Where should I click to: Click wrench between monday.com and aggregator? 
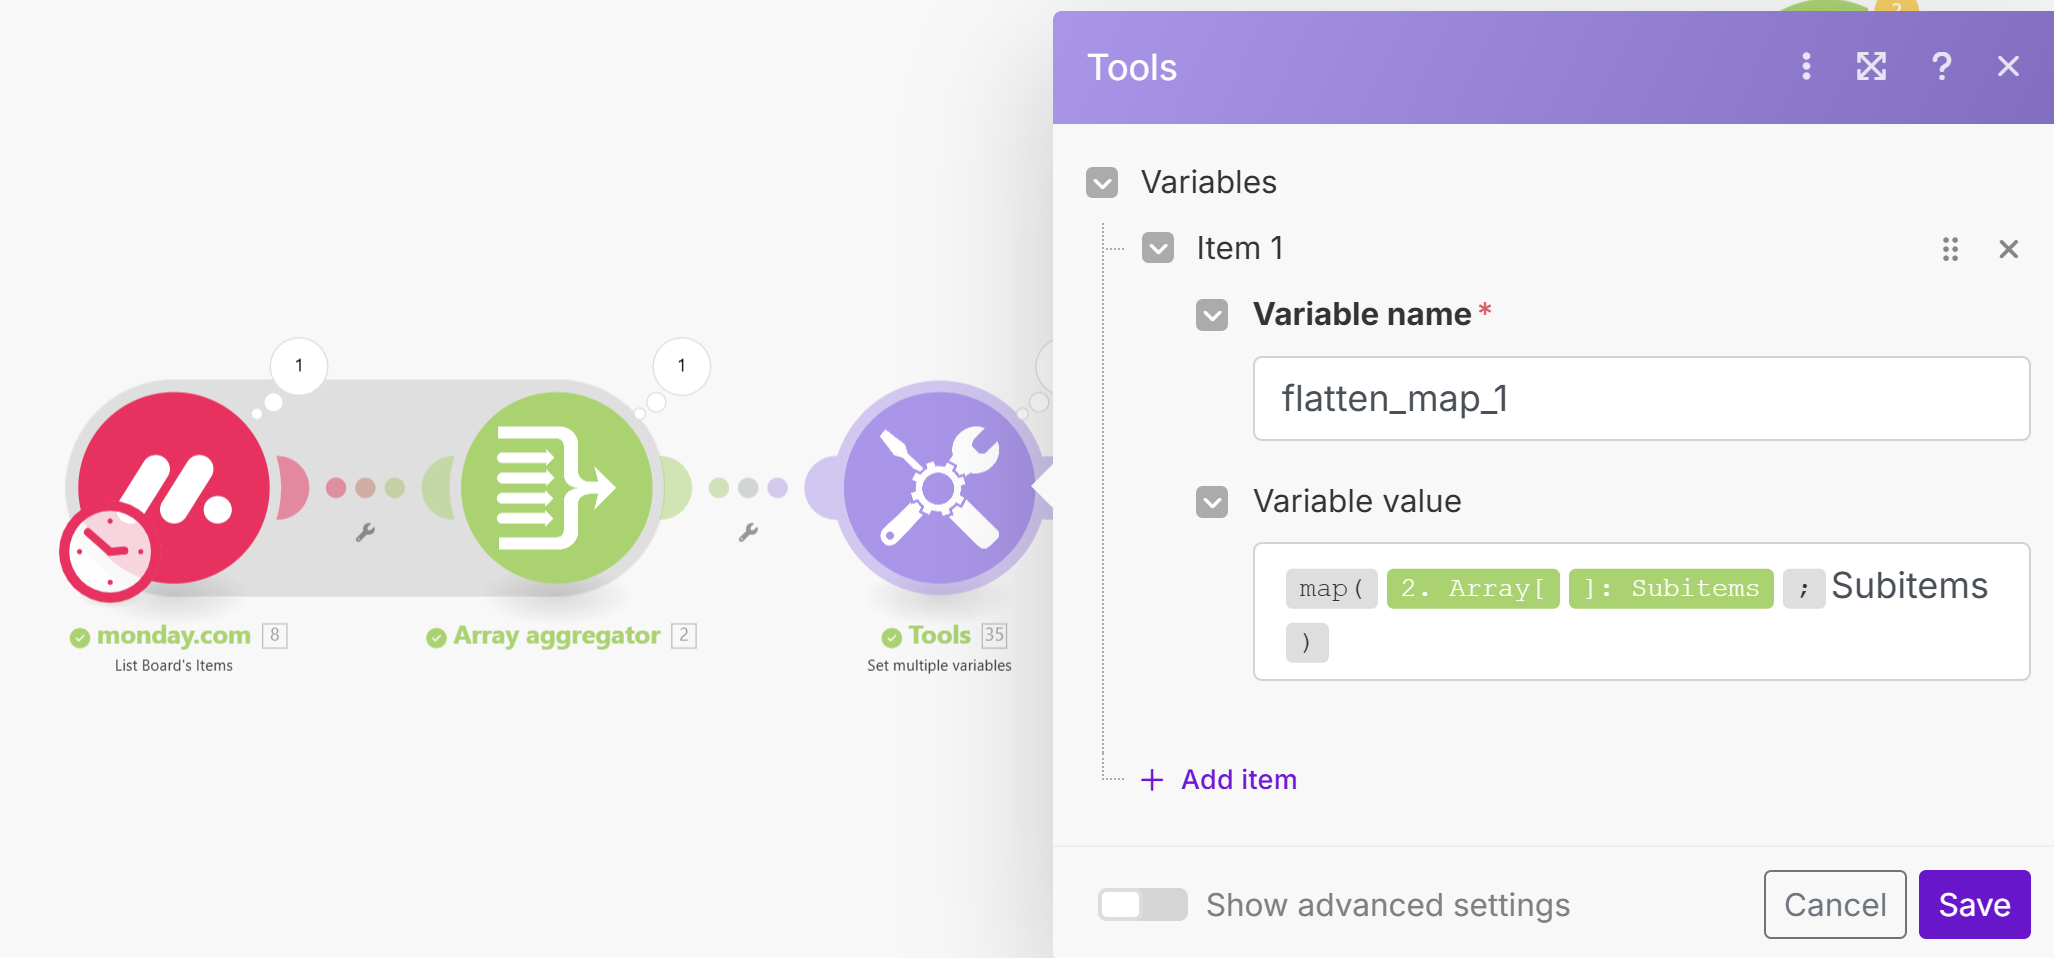365,533
